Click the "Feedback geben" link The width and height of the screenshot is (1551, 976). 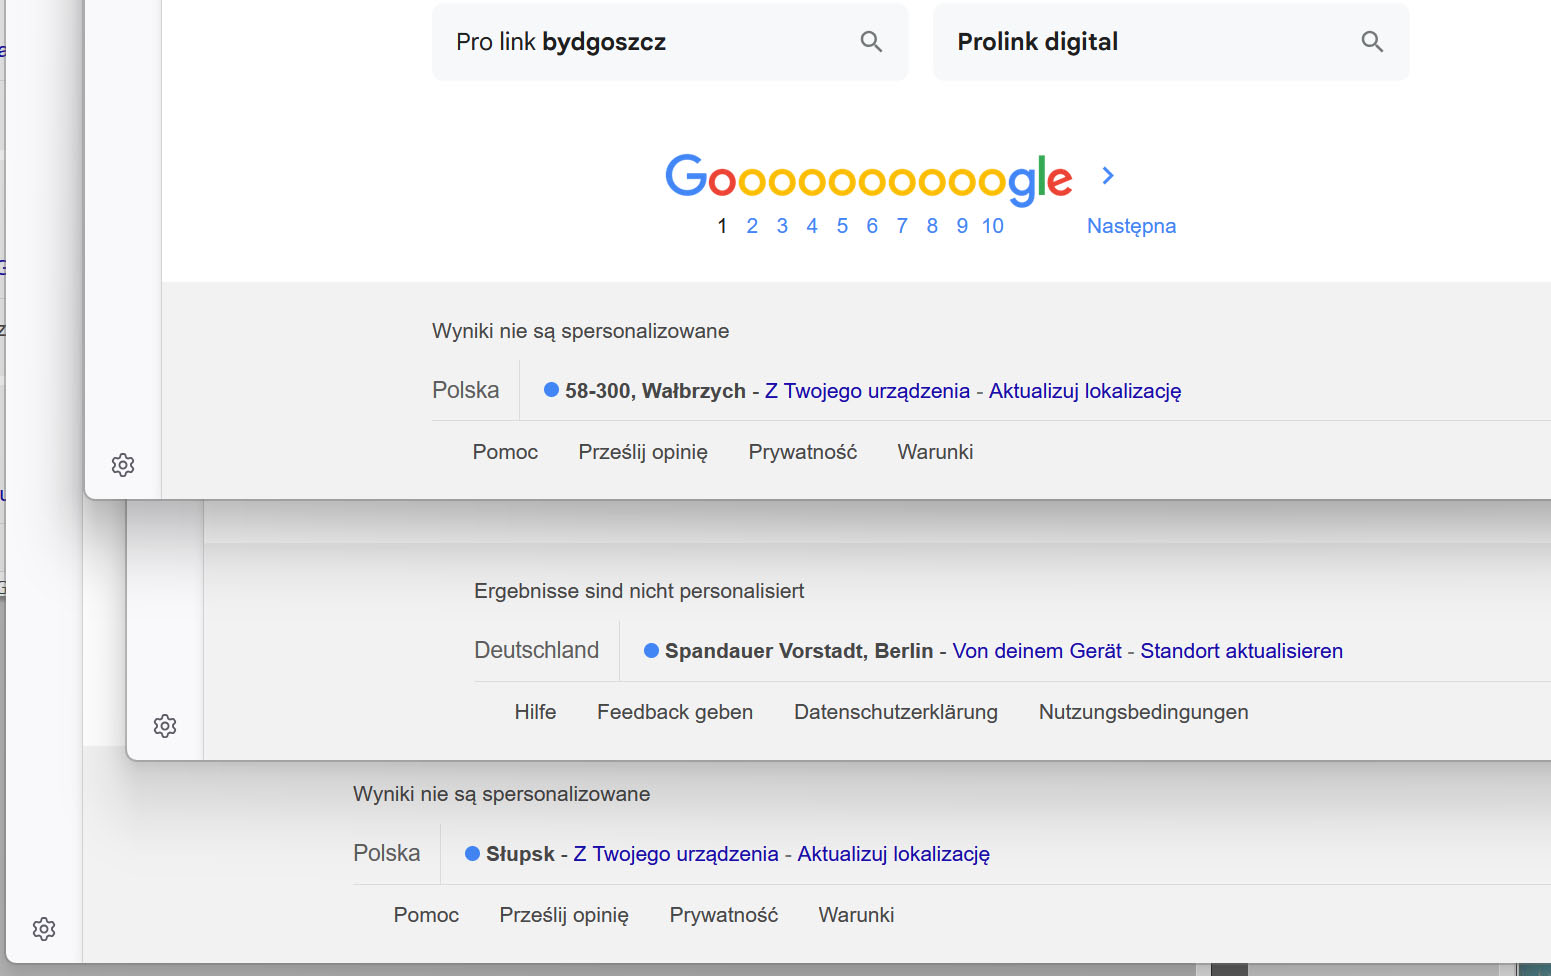point(675,712)
